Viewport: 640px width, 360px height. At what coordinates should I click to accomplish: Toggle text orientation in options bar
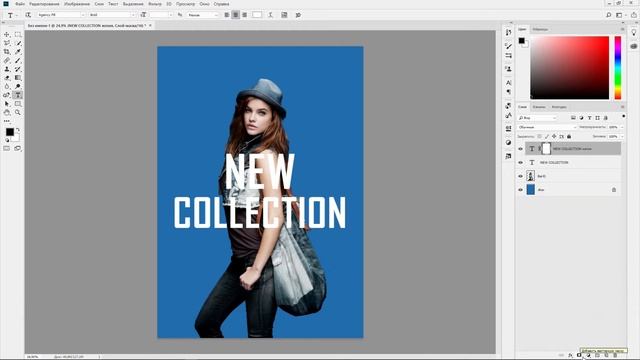click(28, 15)
